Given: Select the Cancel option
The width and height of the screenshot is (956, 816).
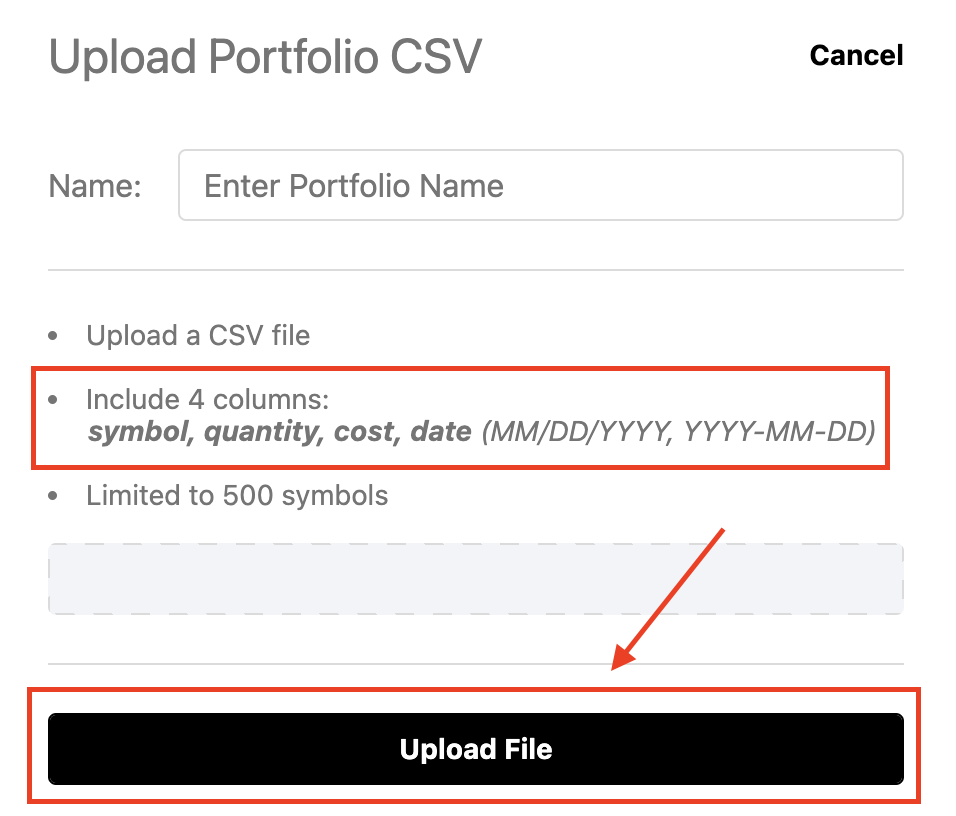Looking at the screenshot, I should (x=855, y=55).
